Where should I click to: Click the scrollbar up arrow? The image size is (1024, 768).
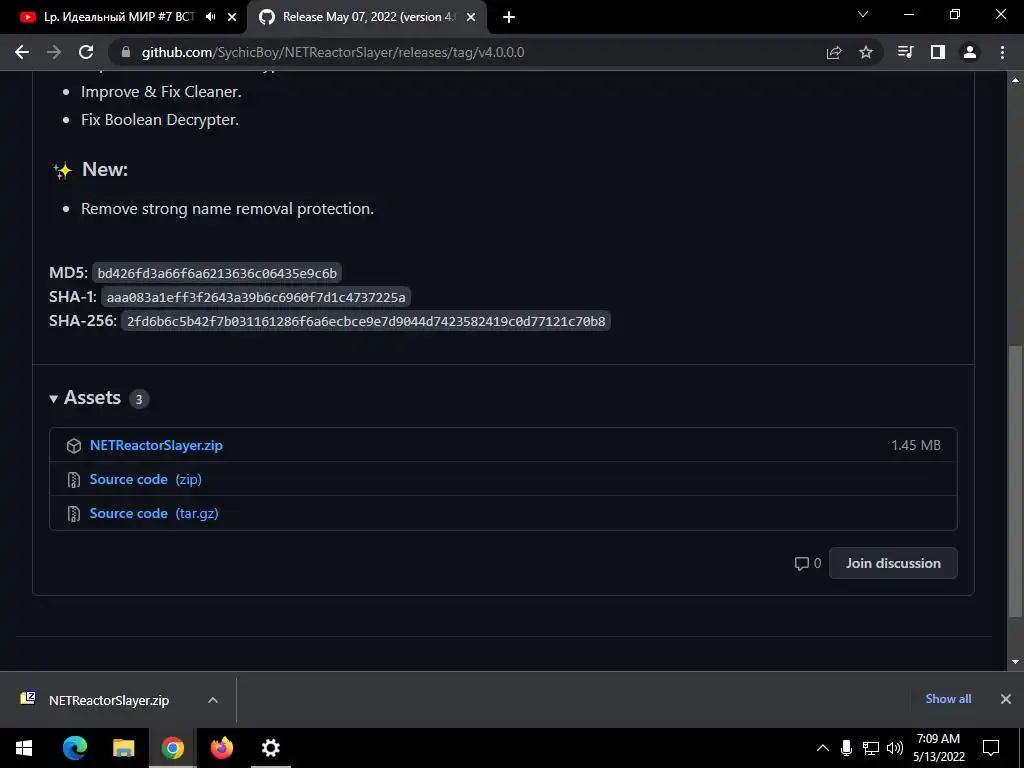(x=1015, y=80)
